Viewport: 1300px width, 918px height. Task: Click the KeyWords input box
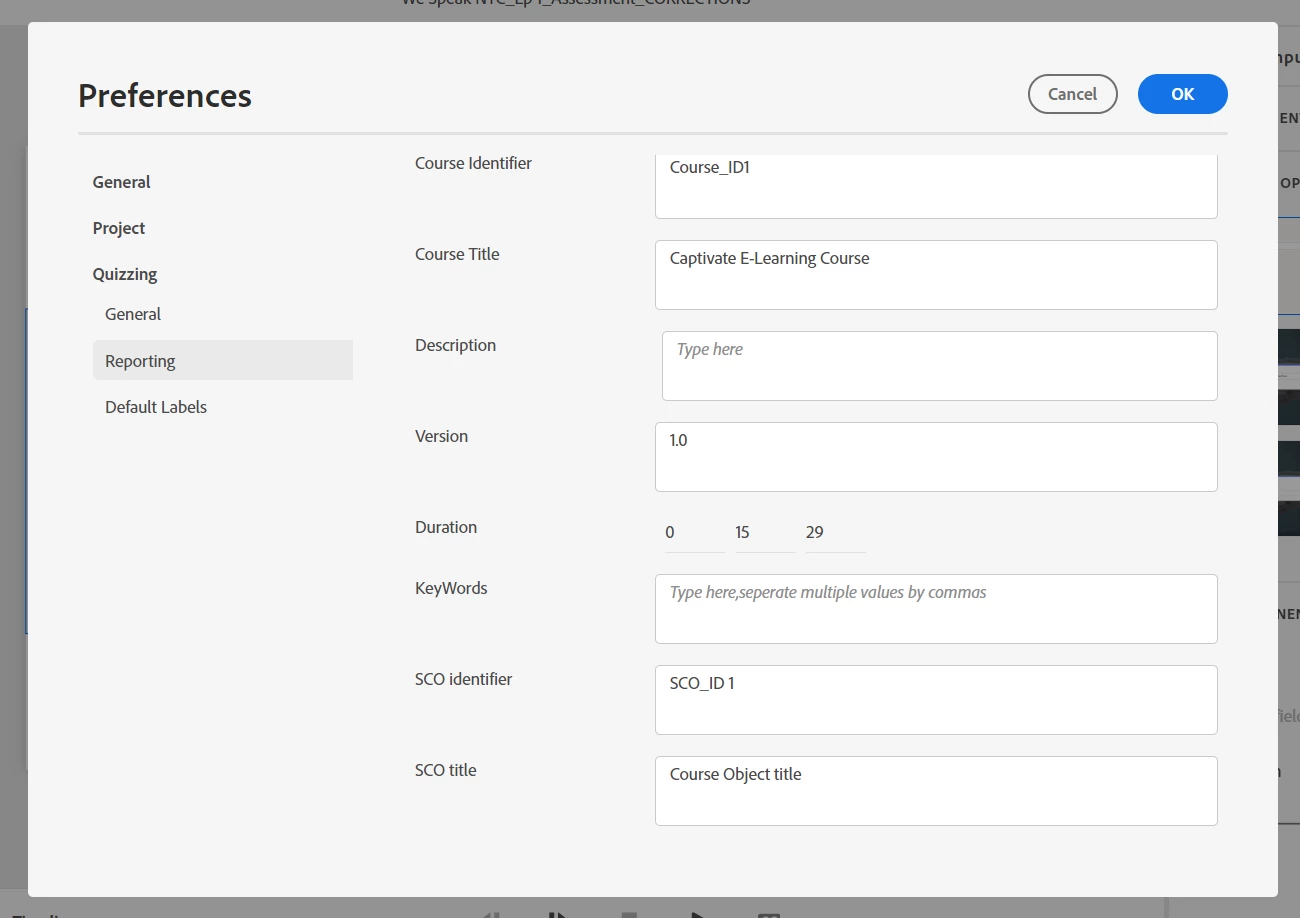935,608
